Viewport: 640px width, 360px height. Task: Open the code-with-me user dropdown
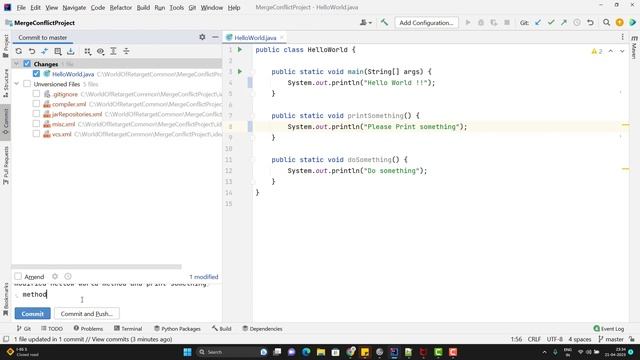tap(366, 23)
